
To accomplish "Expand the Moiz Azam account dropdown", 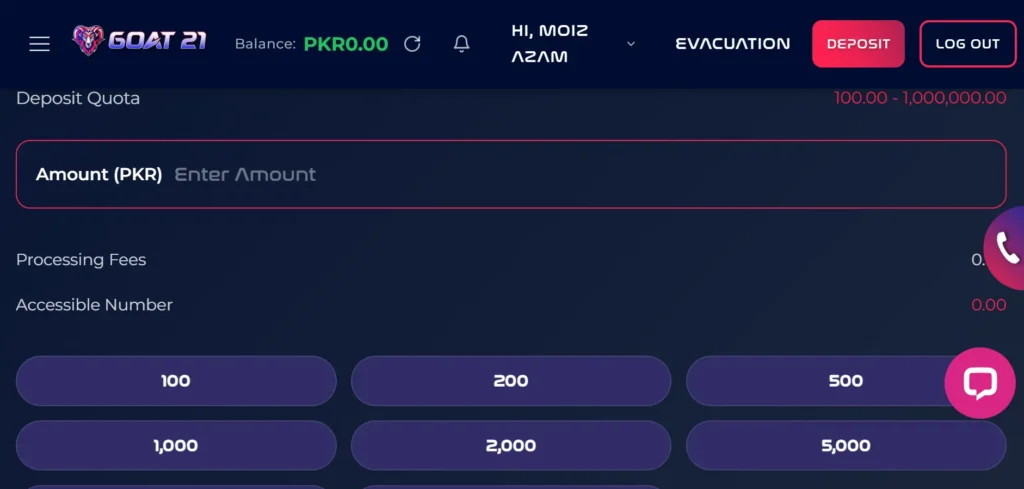I will pyautogui.click(x=631, y=44).
